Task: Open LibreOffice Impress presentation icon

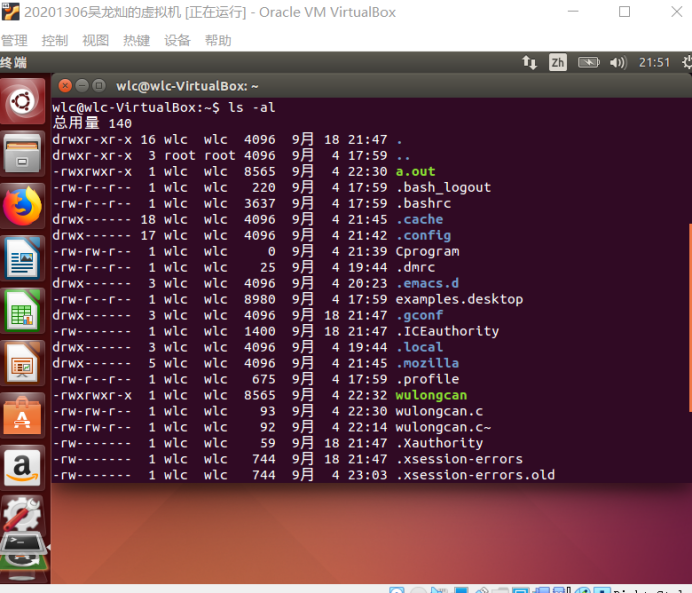Action: (23, 364)
